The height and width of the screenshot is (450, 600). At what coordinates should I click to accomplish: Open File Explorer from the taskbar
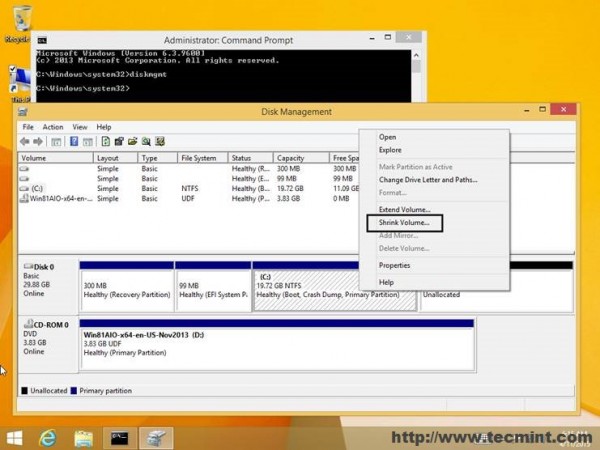(x=84, y=437)
